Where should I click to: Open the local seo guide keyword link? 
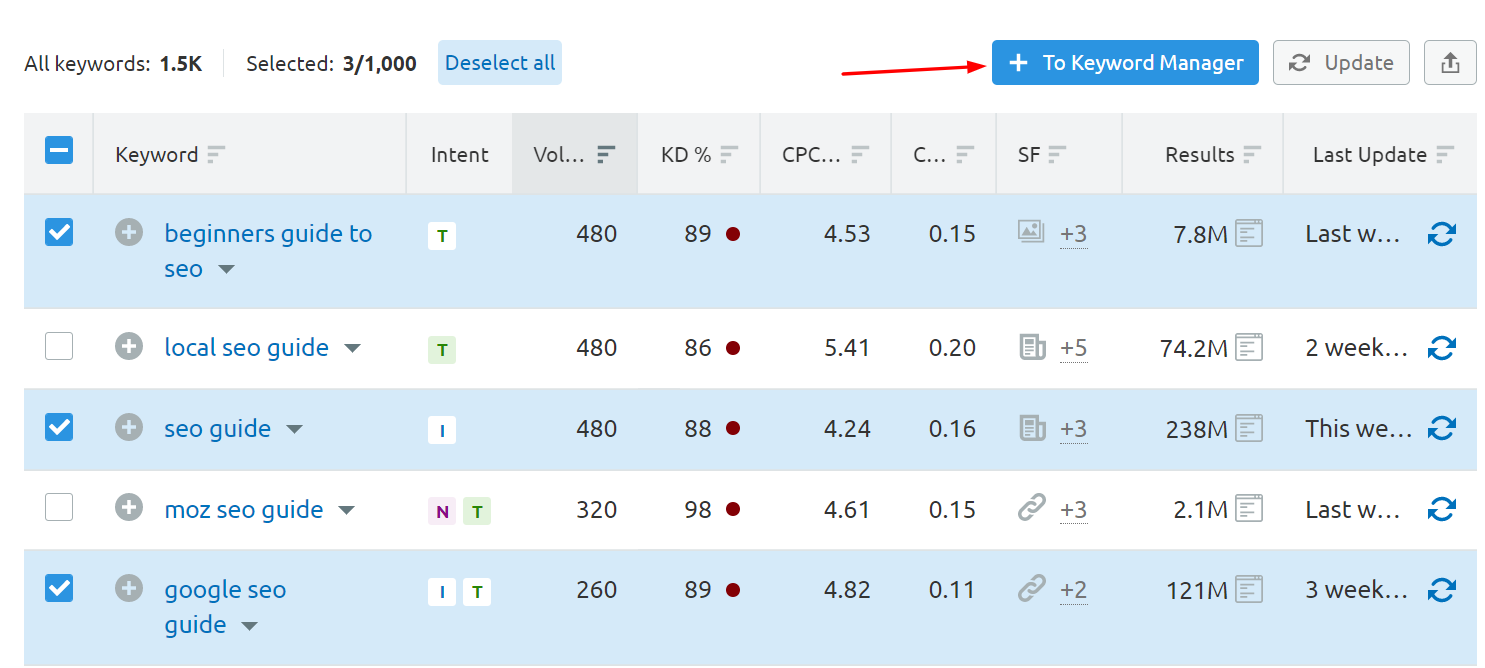246,347
